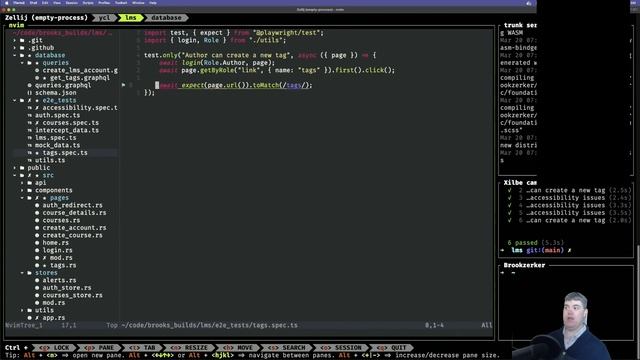Open accessibility.spec file in tree
The height and width of the screenshot is (360, 640).
pos(80,108)
